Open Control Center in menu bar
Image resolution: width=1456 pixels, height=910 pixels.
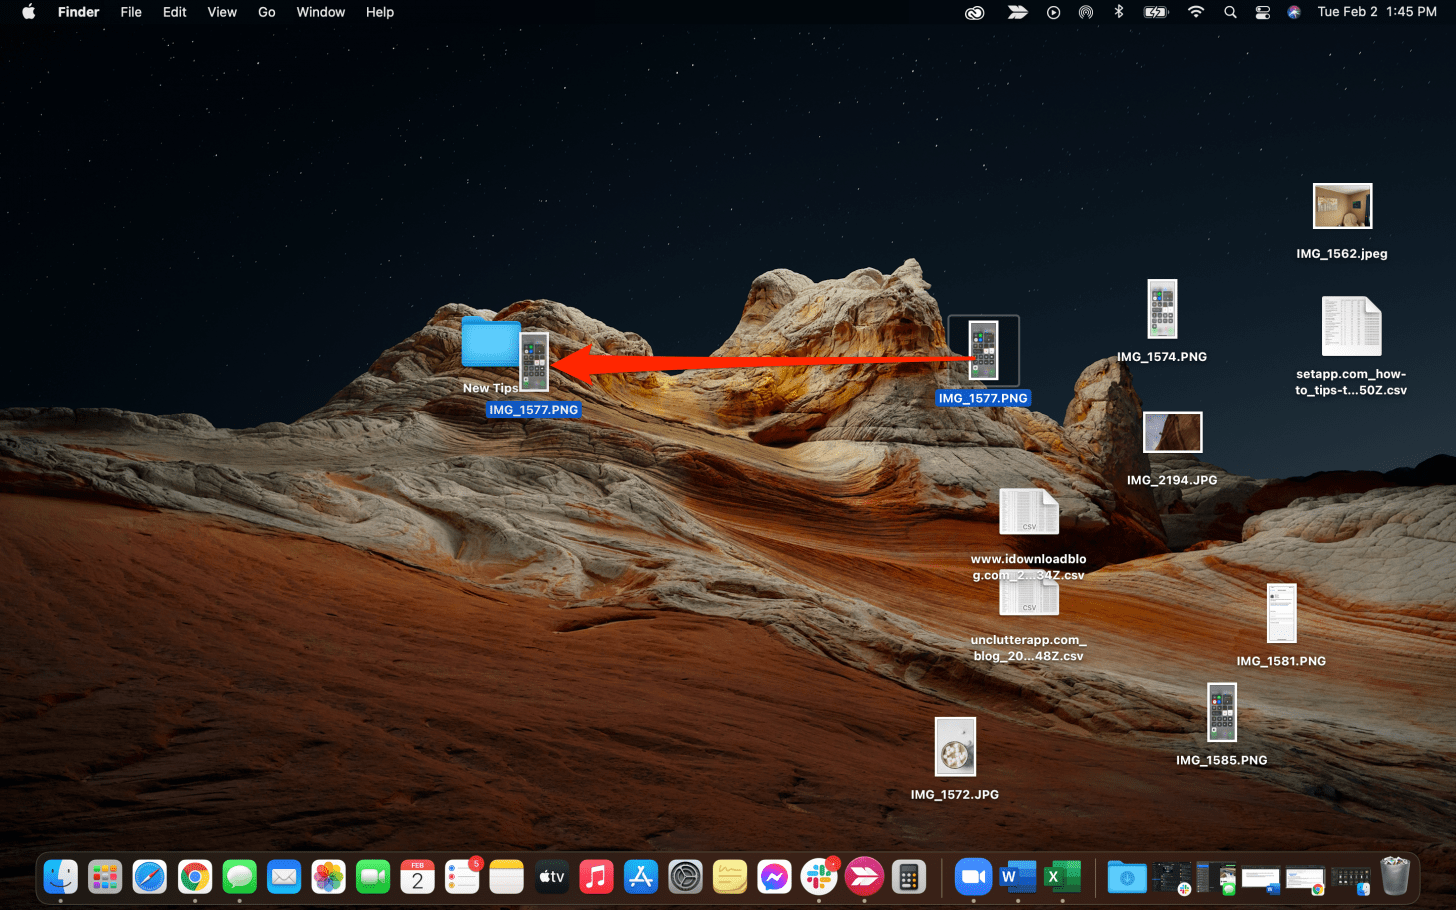pos(1262,12)
